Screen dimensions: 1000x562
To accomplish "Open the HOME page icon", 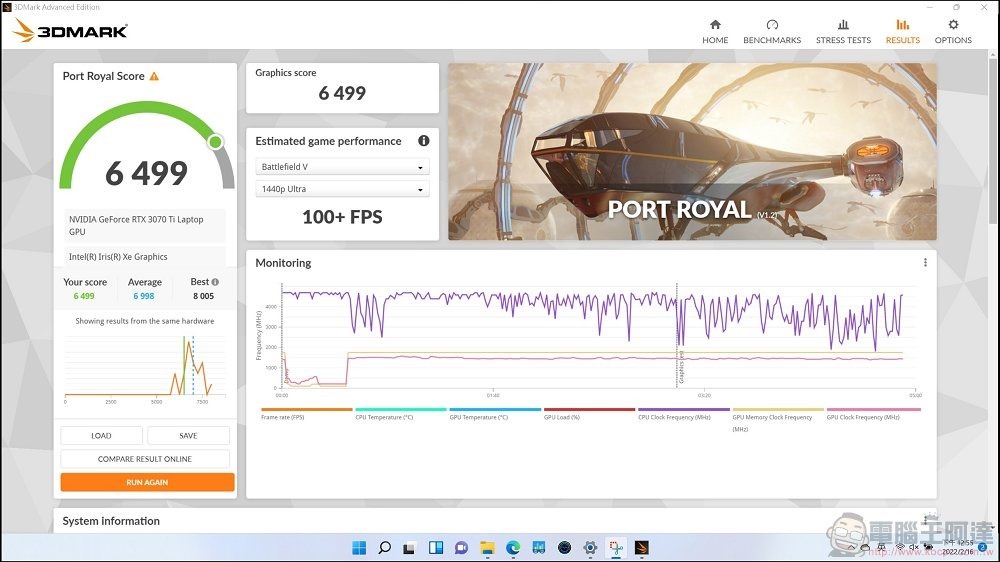I will click(715, 25).
